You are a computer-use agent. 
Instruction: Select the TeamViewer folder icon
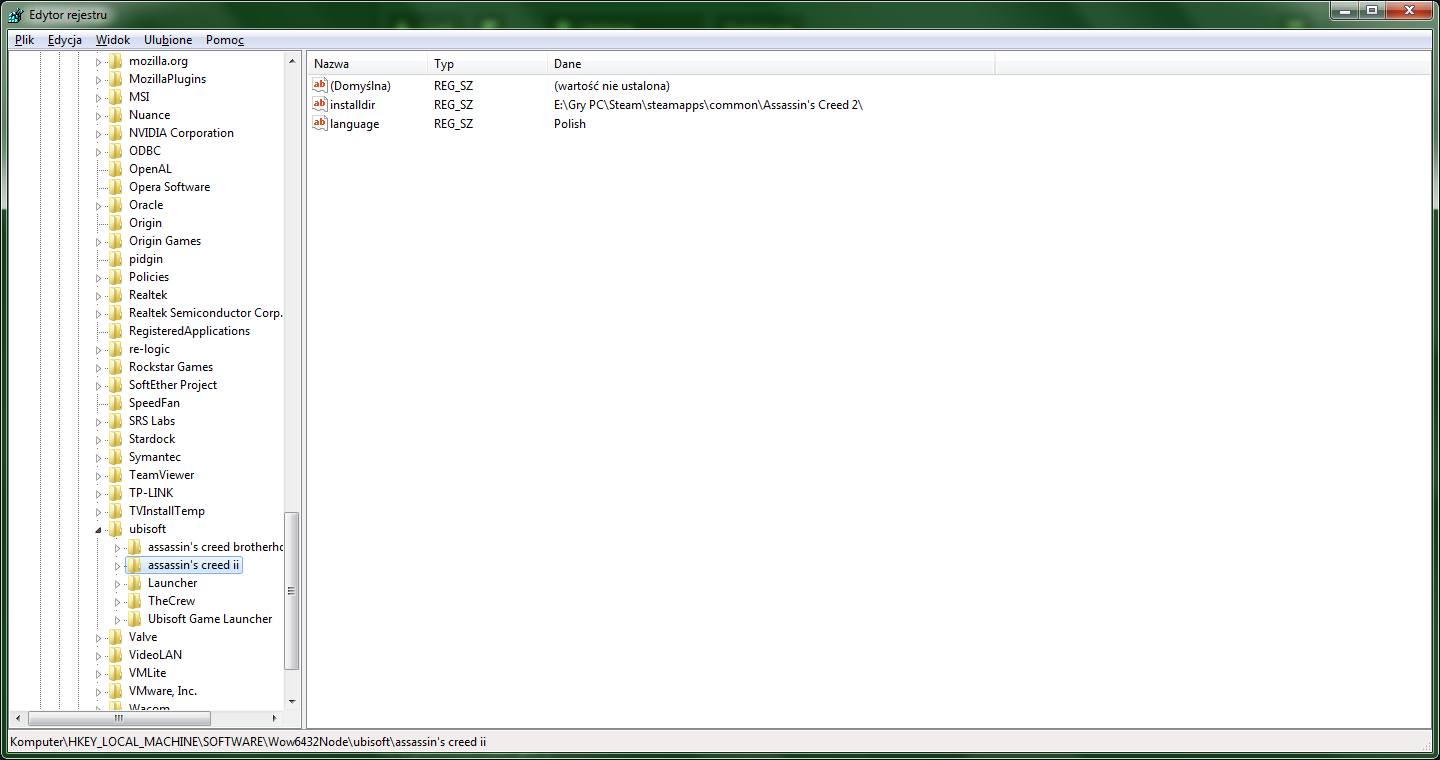coord(116,475)
